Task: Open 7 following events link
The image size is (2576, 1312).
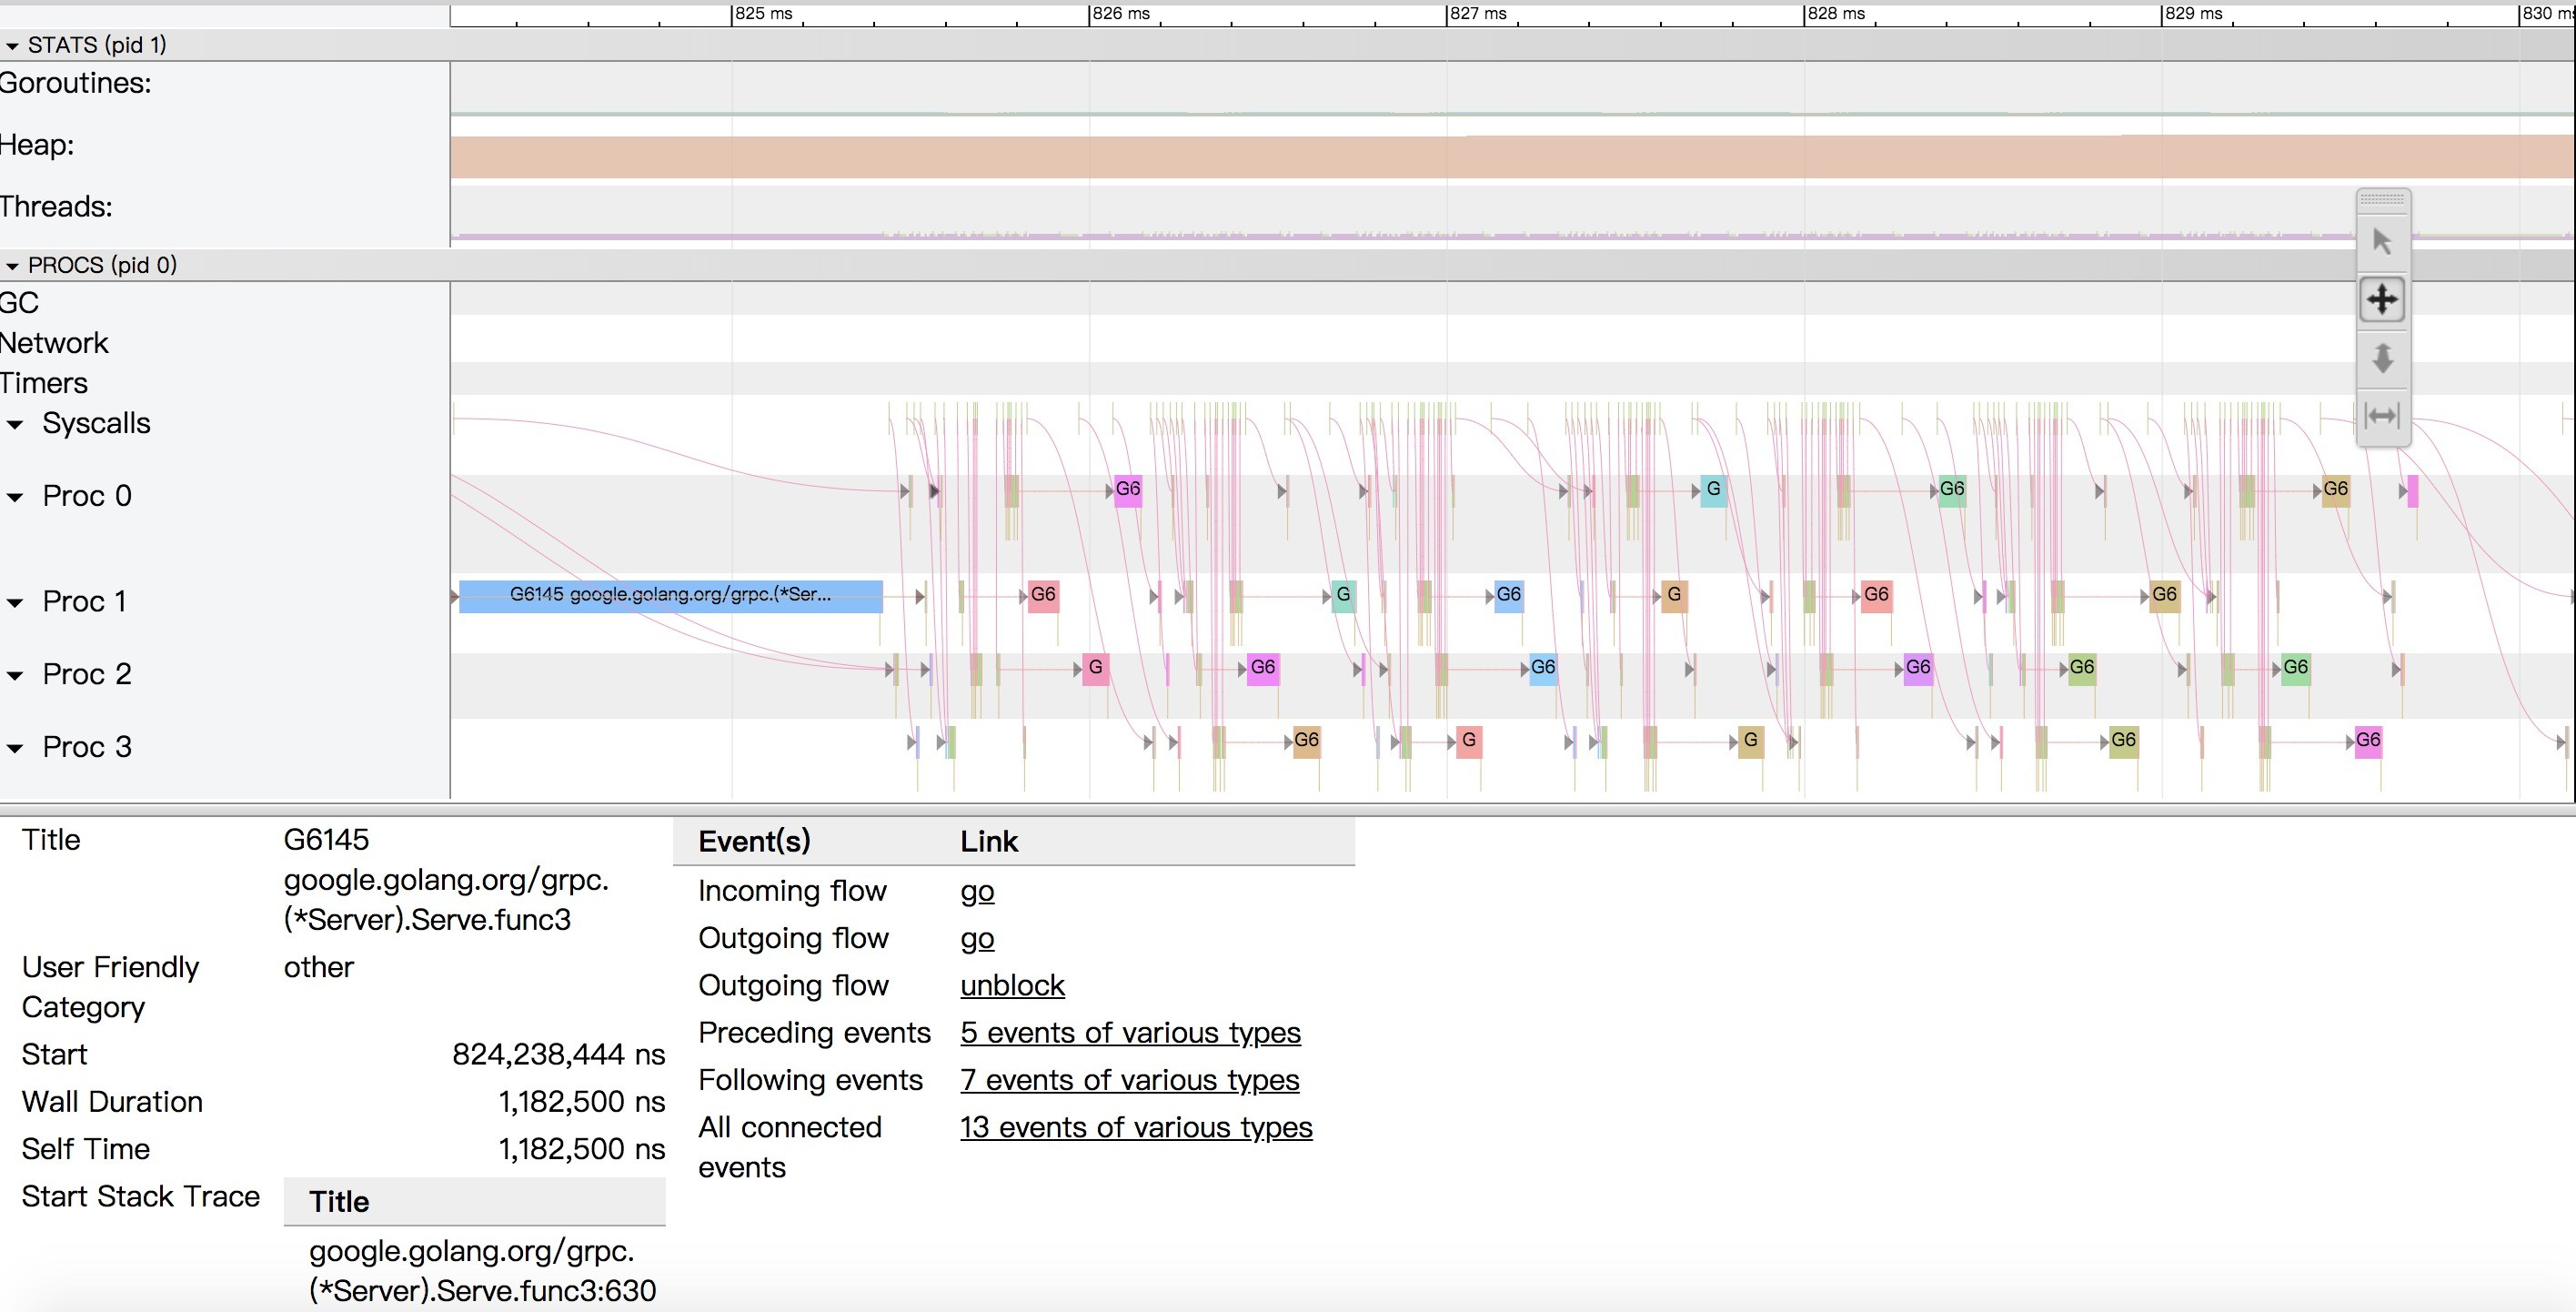Action: 1129,1080
